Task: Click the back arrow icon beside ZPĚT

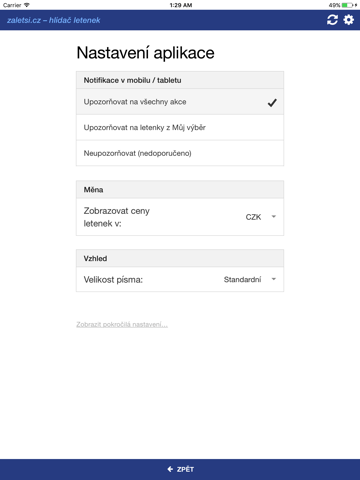Action: [170, 469]
